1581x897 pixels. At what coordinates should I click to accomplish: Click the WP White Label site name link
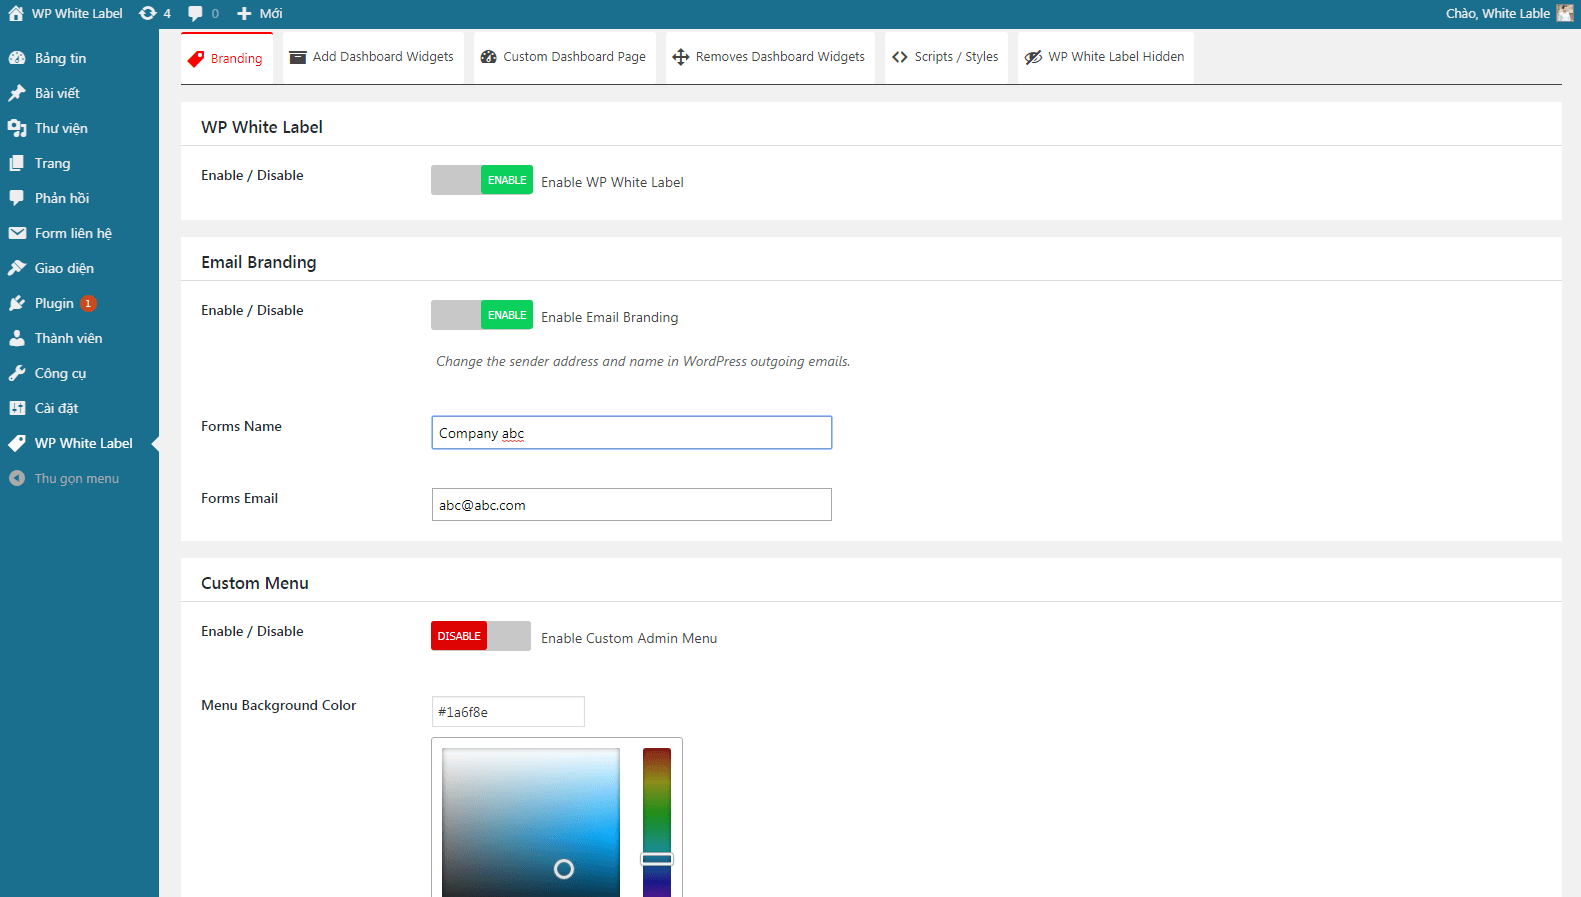66,13
